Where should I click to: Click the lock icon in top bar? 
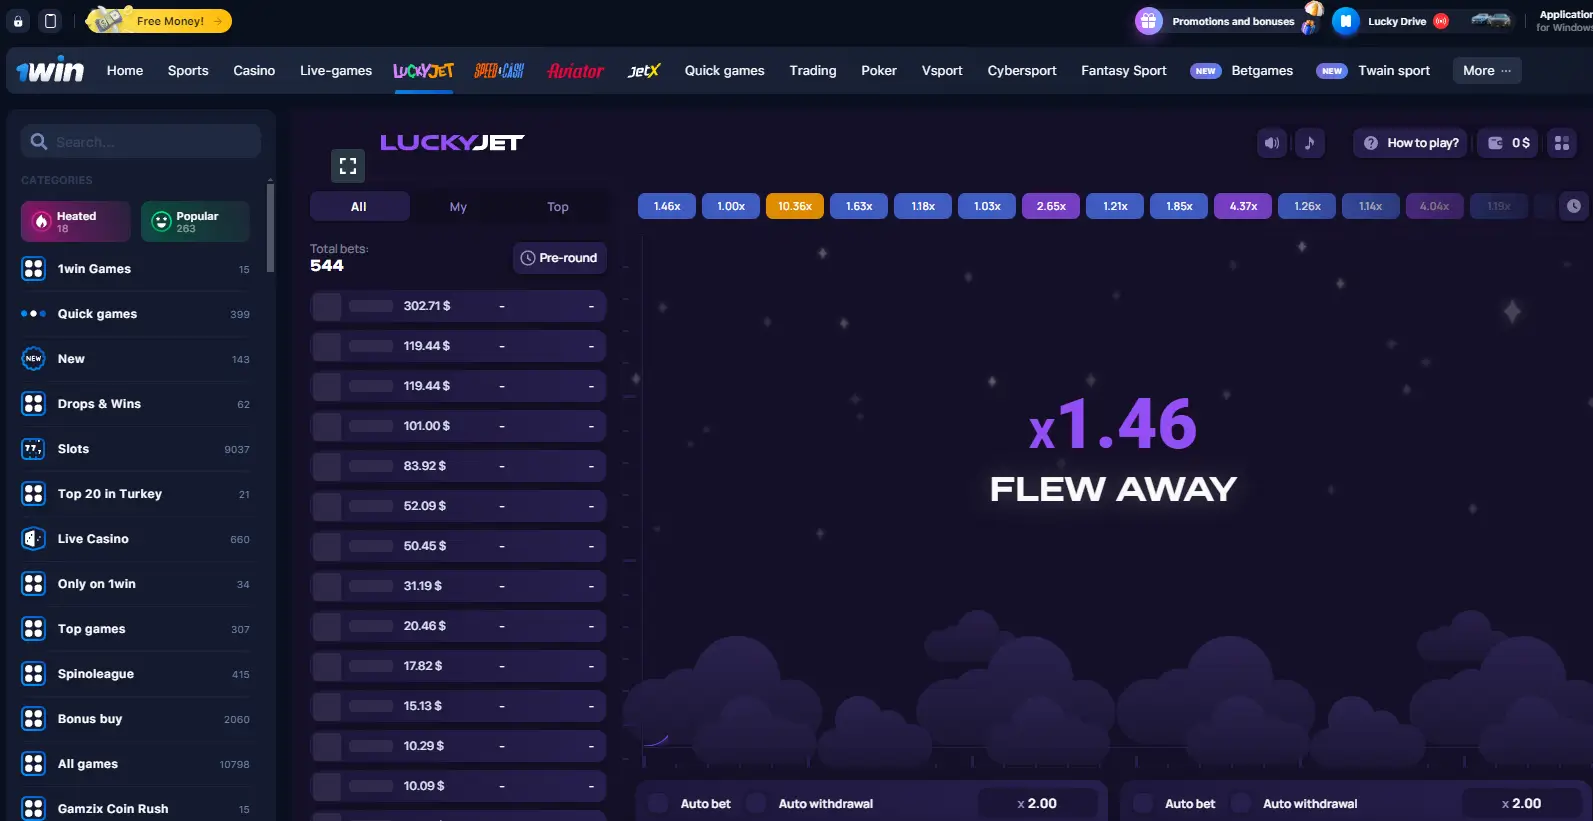tap(18, 21)
